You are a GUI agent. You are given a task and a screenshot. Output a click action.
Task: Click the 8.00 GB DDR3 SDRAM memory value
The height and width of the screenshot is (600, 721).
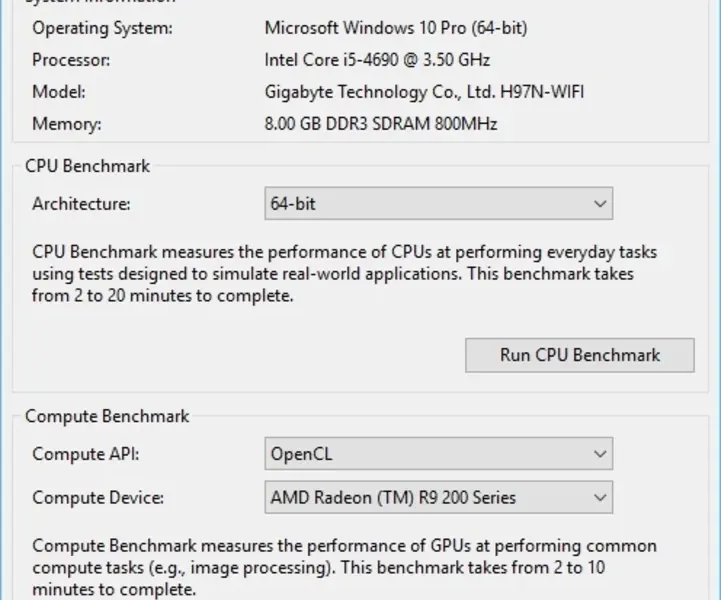pos(380,125)
